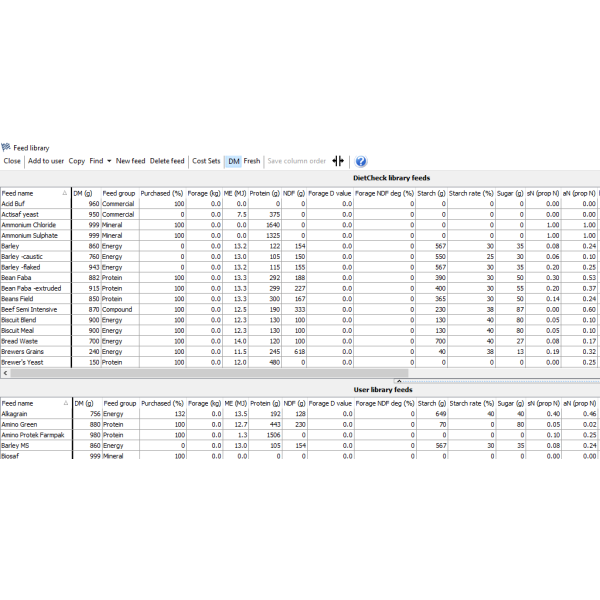Select Bread Waste feed
Image resolution: width=600 pixels, height=600 pixels.
pyautogui.click(x=20, y=341)
